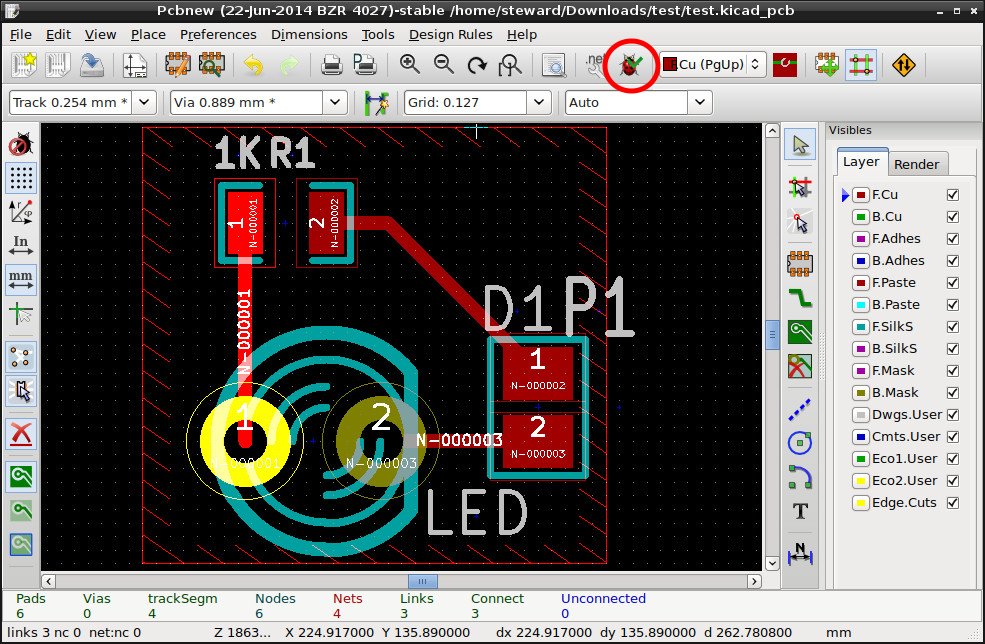The height and width of the screenshot is (644, 985).
Task: Select the Add text tool
Action: [x=800, y=511]
